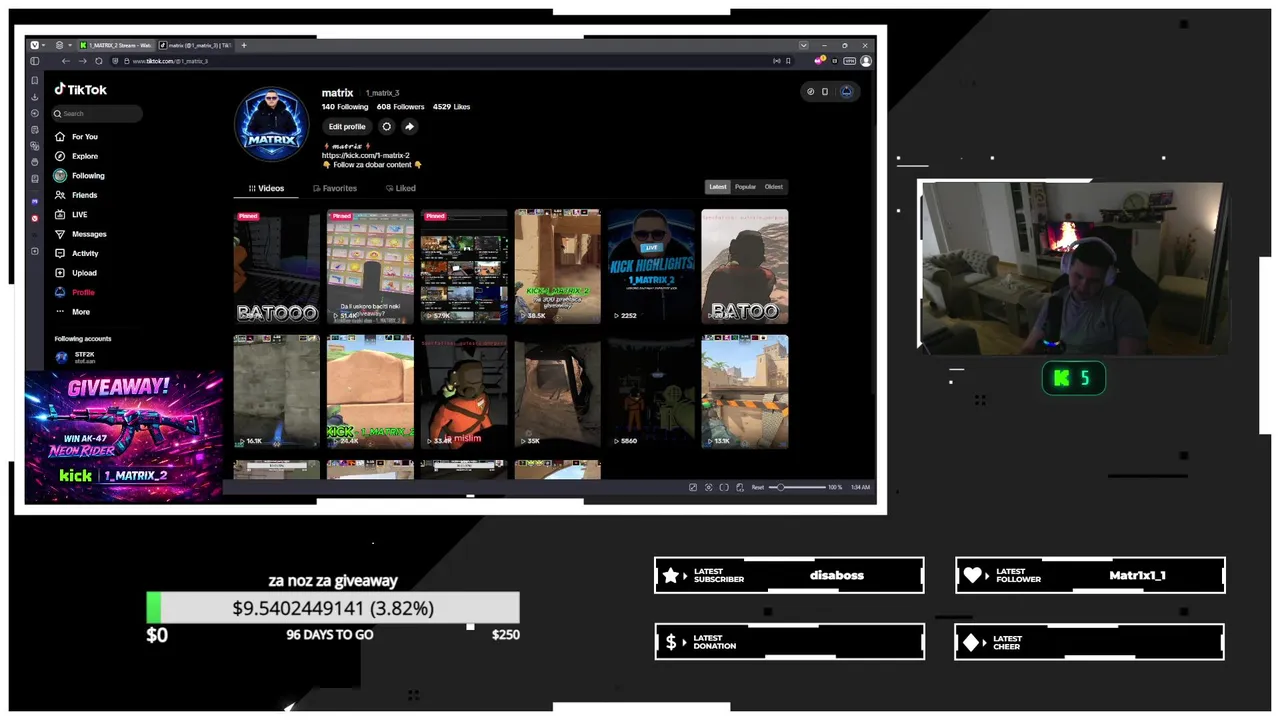Open the Friends section
The height and width of the screenshot is (720, 1280).
[77, 195]
